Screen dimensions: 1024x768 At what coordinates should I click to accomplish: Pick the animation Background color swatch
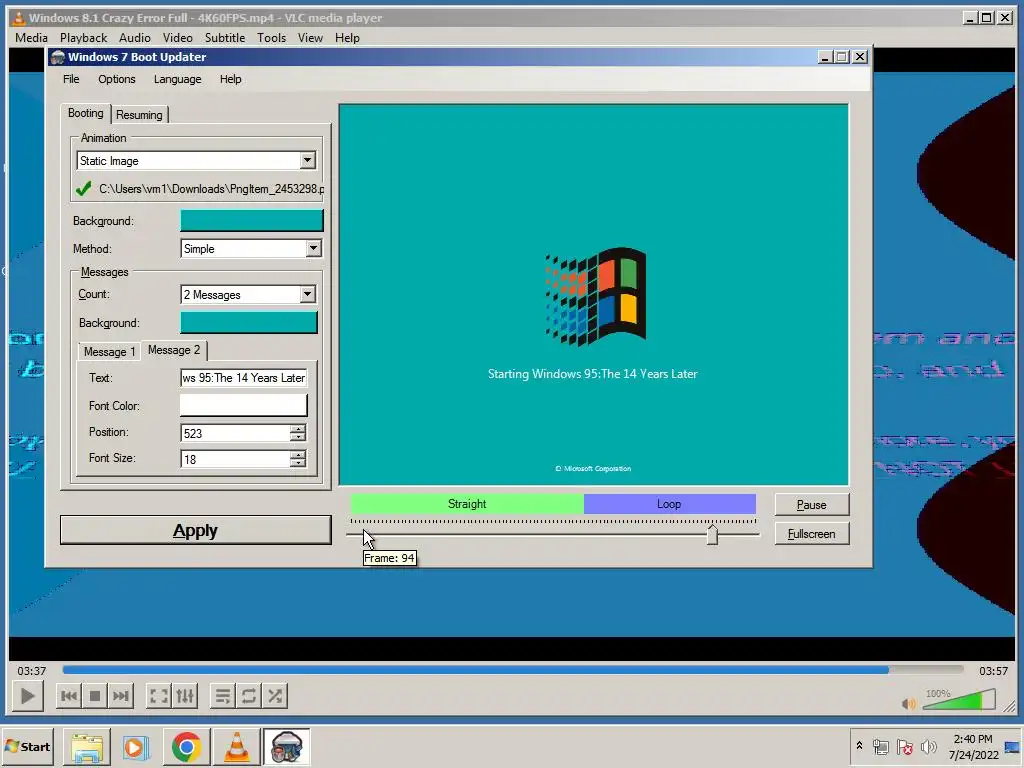(x=251, y=221)
